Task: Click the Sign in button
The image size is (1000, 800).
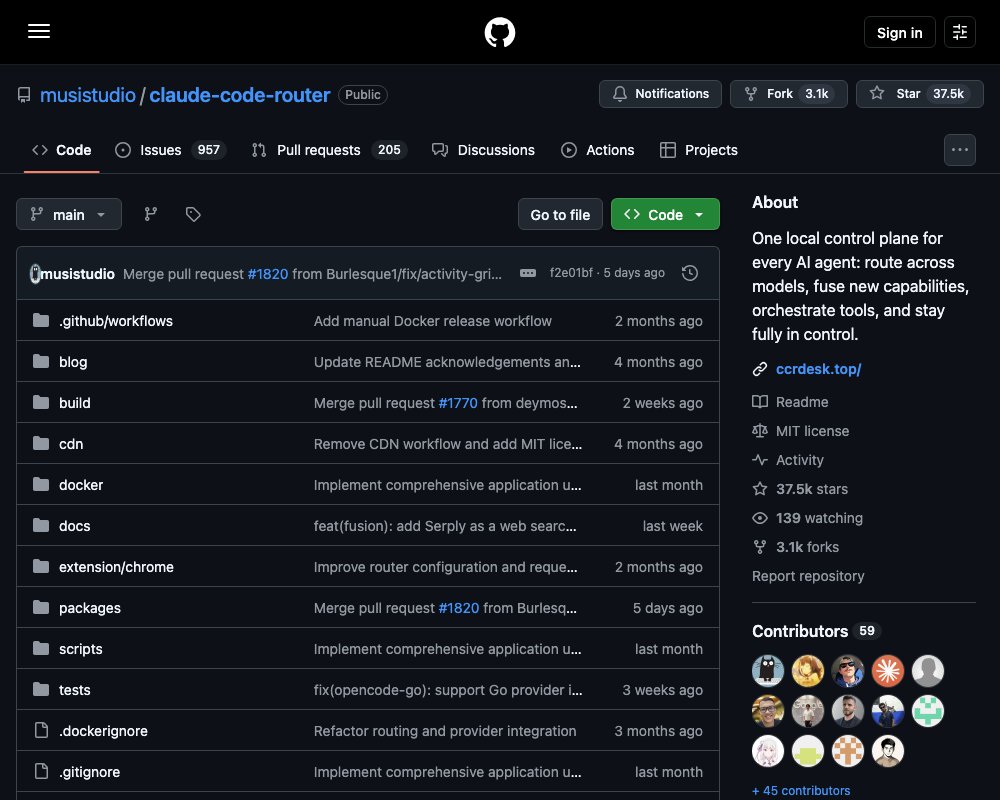Action: point(899,32)
